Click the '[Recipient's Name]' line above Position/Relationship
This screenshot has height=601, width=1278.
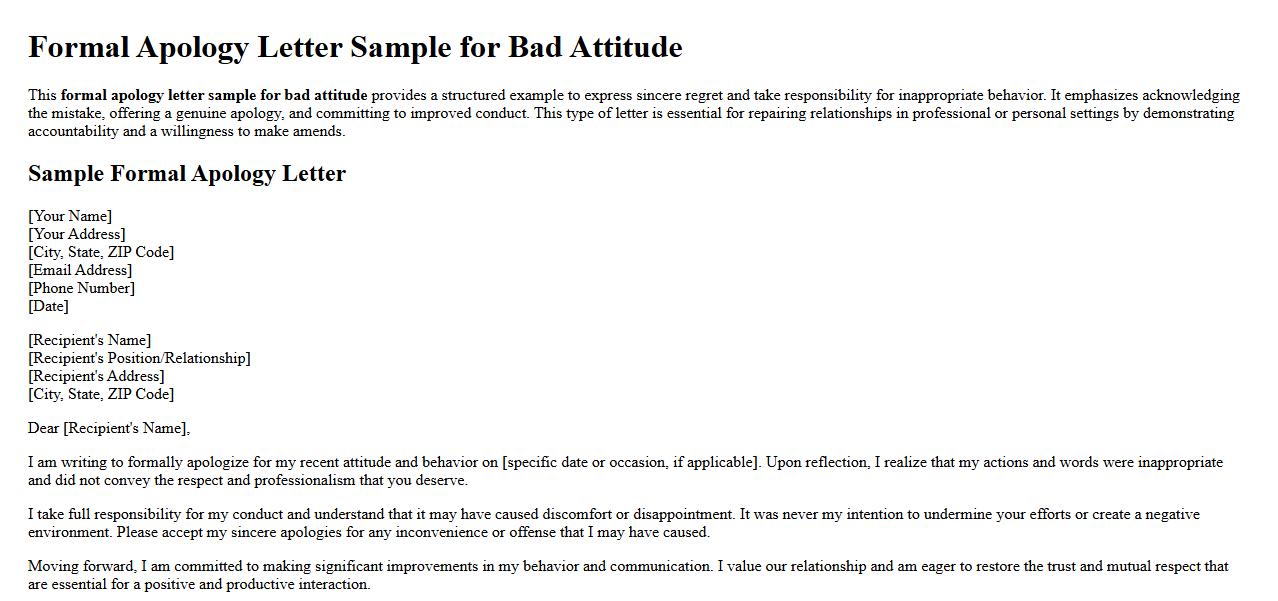[x=90, y=340]
